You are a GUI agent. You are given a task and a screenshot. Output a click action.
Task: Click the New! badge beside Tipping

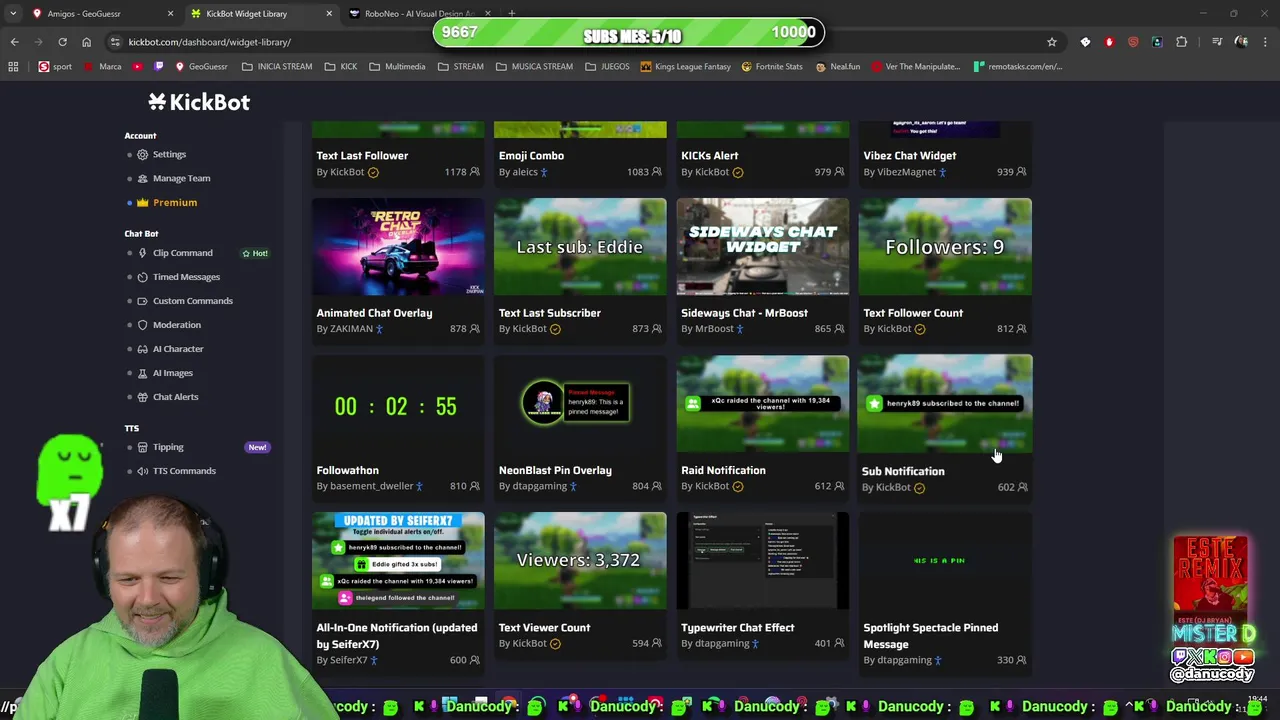[x=257, y=447]
